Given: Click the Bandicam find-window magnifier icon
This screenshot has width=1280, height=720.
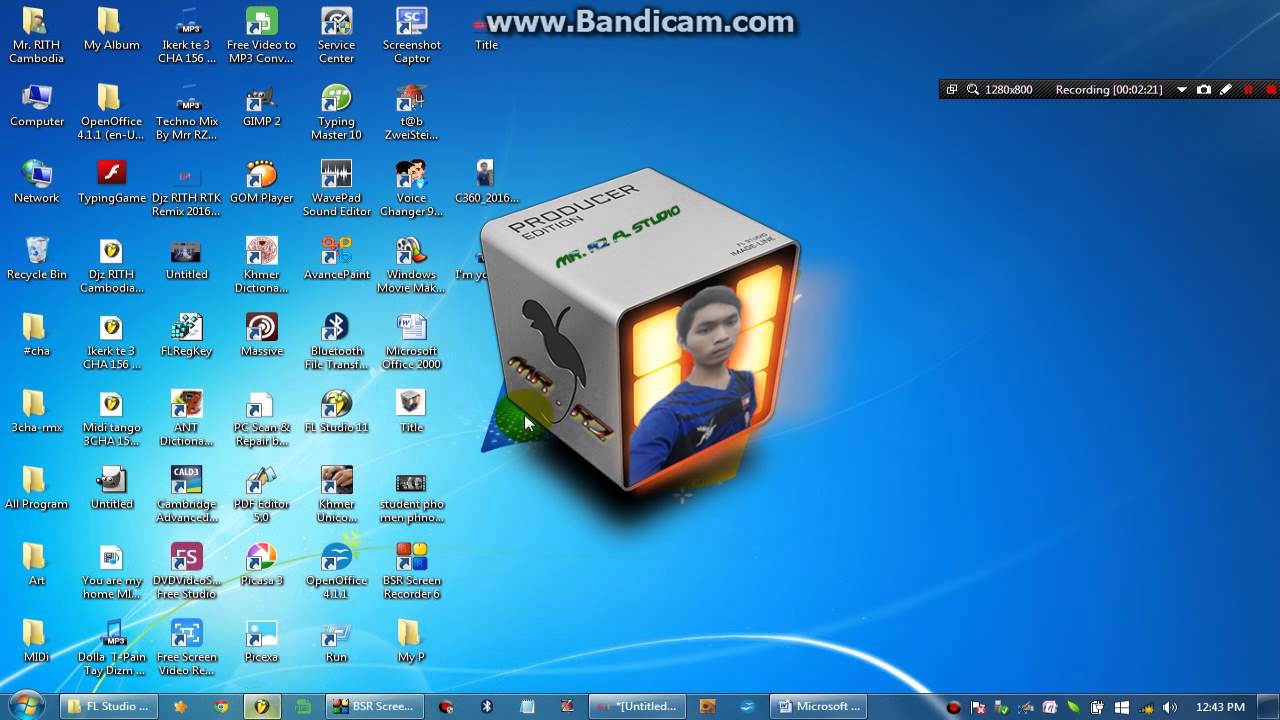Looking at the screenshot, I should [x=973, y=90].
